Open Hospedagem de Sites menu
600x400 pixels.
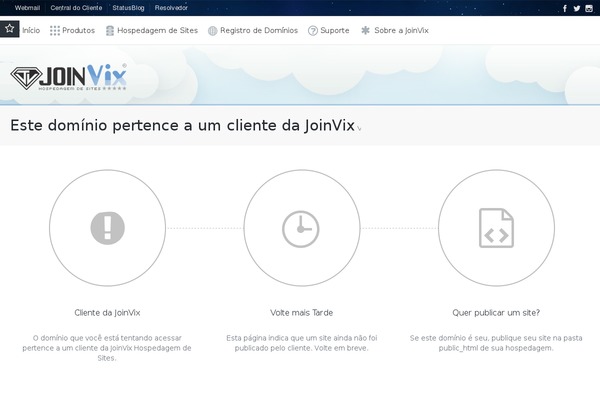(x=157, y=30)
